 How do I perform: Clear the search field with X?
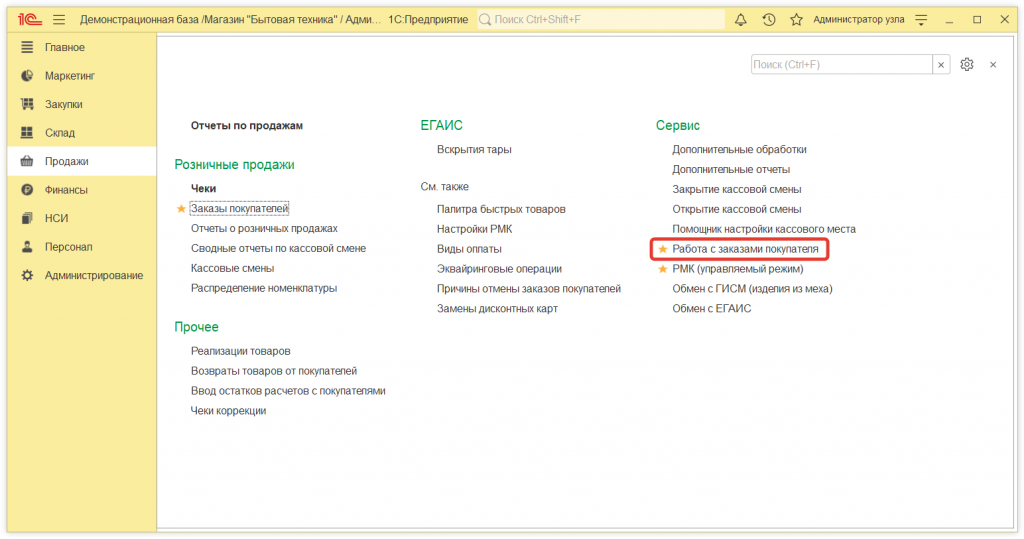point(941,64)
